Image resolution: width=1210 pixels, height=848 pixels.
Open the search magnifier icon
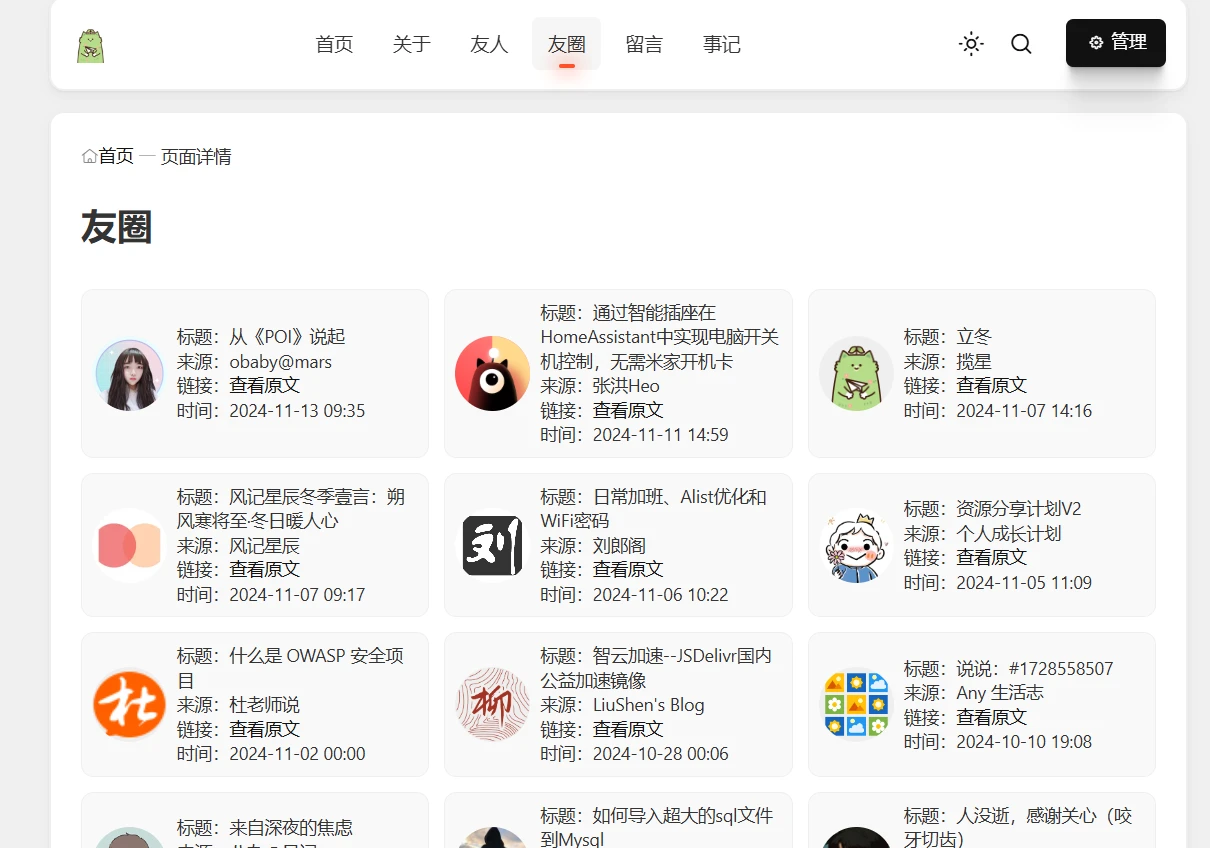(1021, 44)
